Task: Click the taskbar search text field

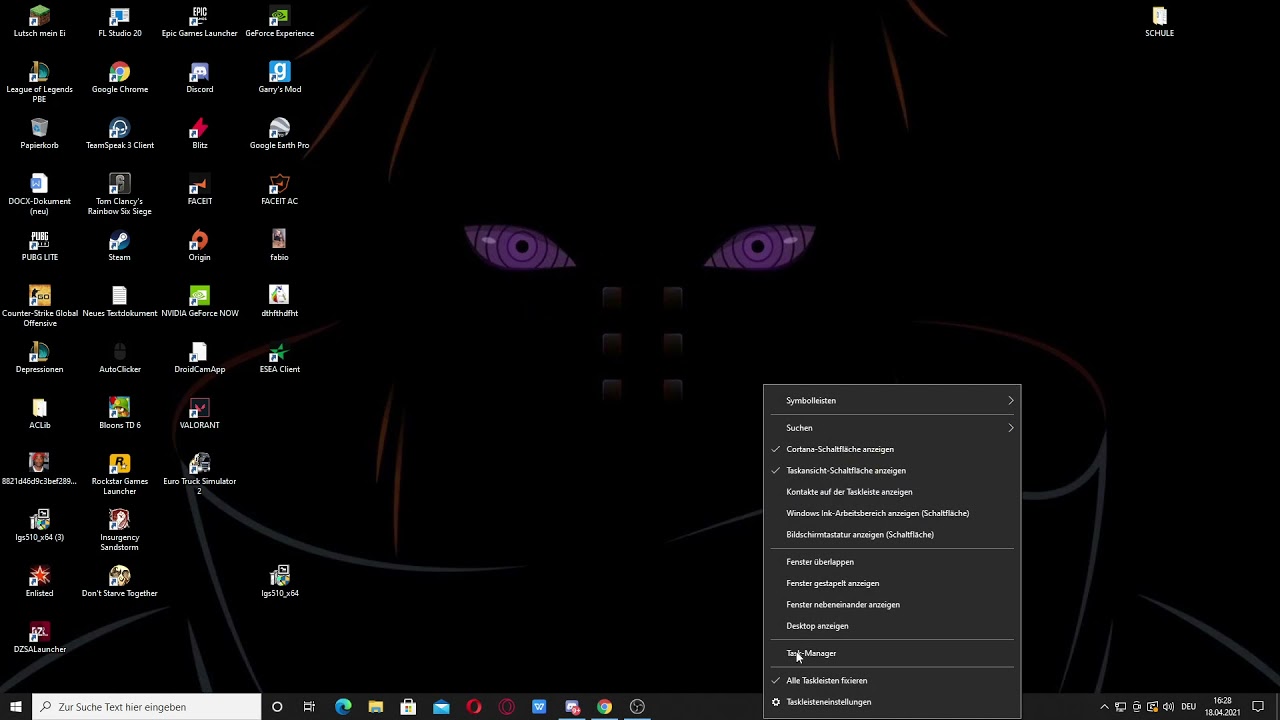Action: 147,707
